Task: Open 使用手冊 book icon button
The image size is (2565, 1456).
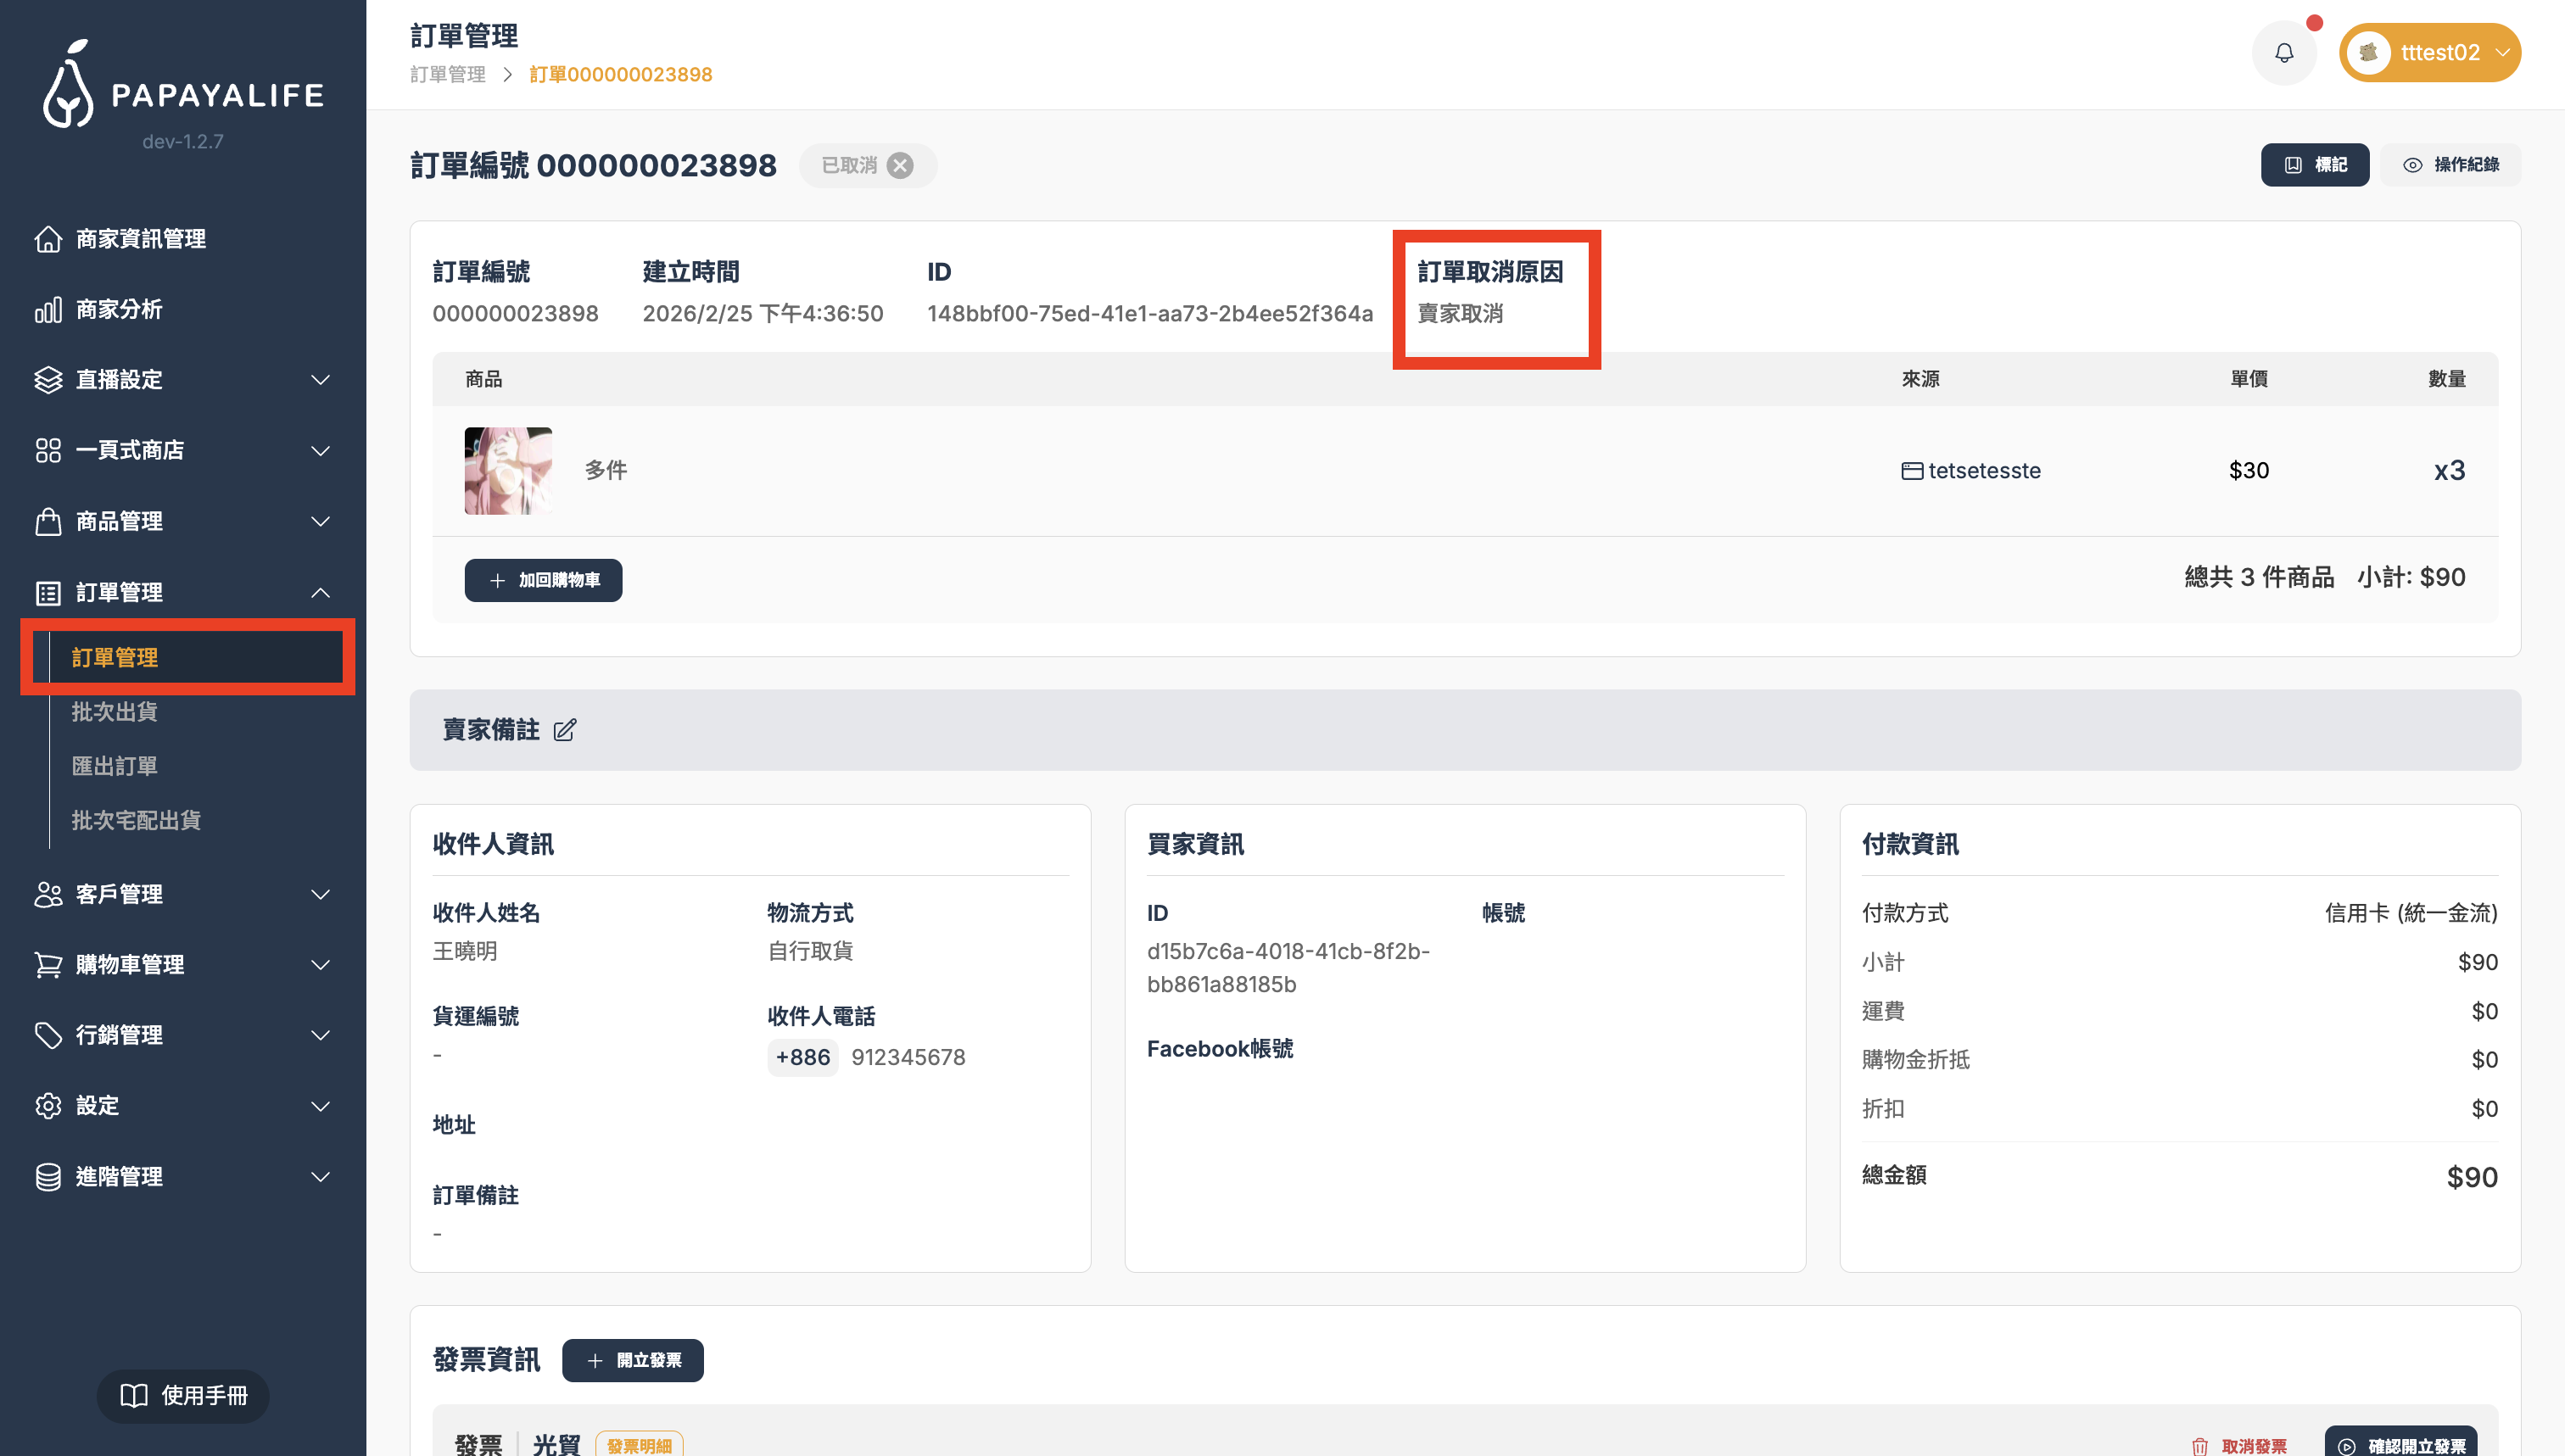Action: tap(183, 1395)
